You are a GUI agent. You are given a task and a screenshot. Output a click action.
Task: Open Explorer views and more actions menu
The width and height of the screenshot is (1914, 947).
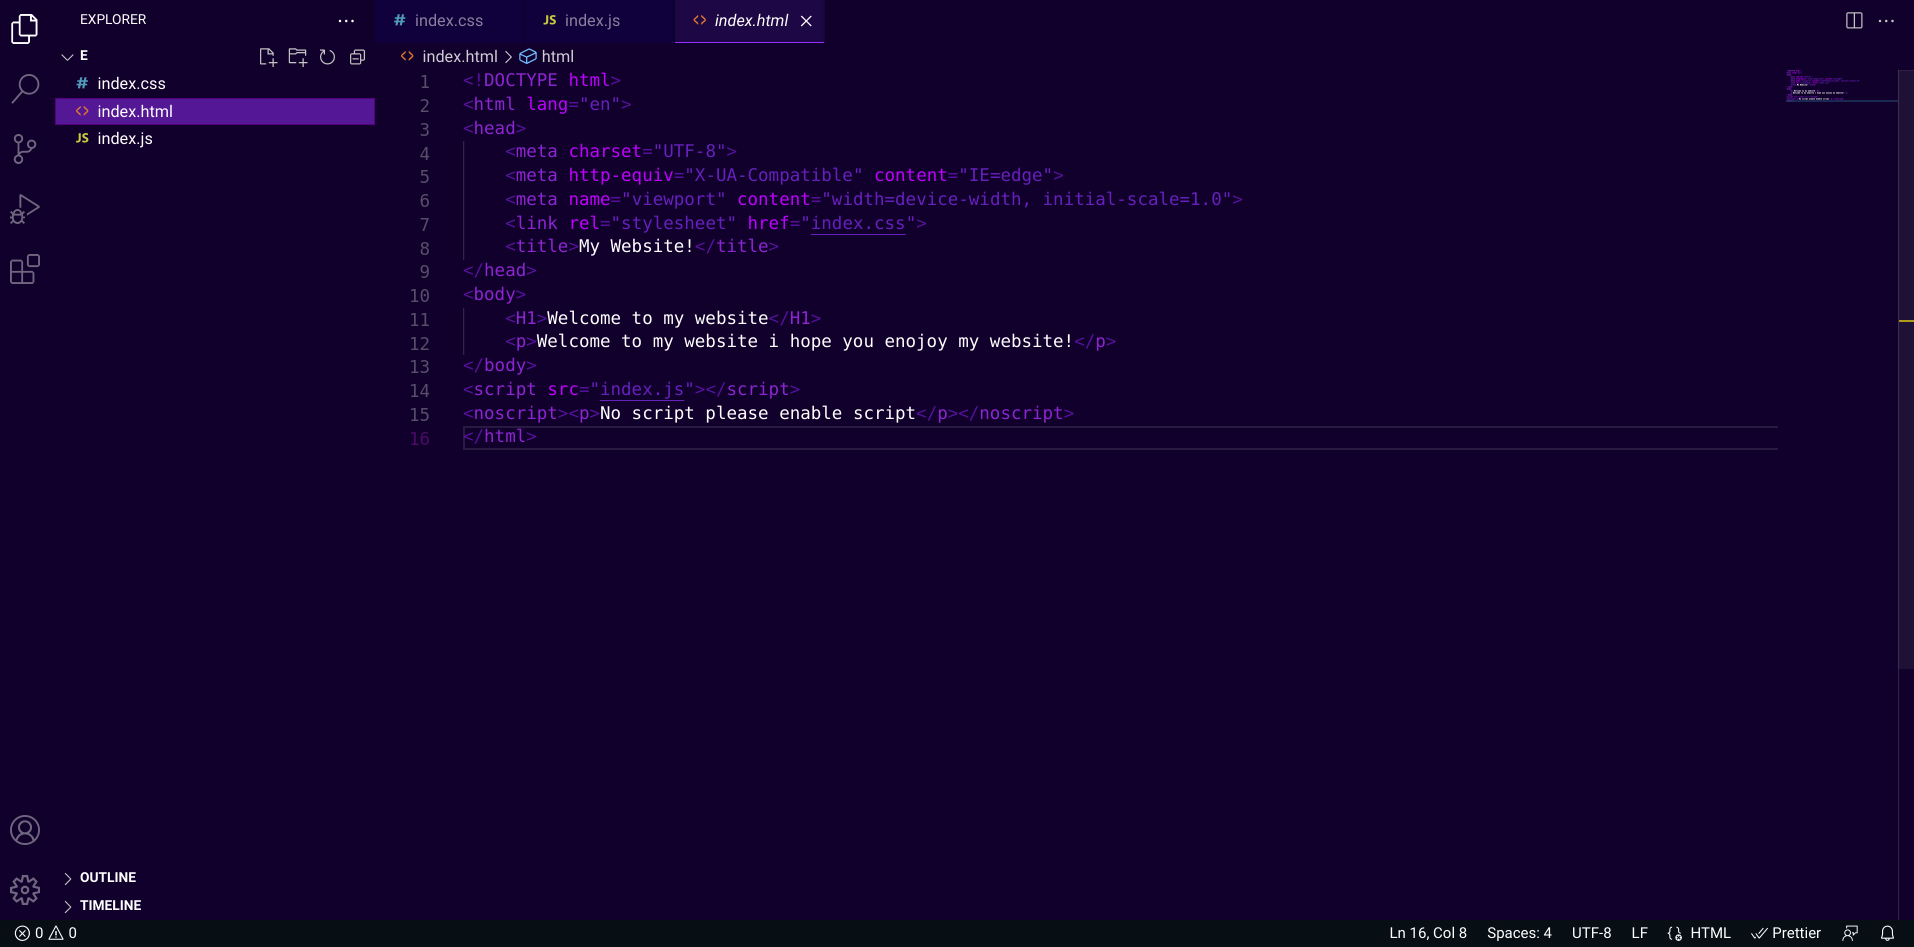pyautogui.click(x=346, y=20)
